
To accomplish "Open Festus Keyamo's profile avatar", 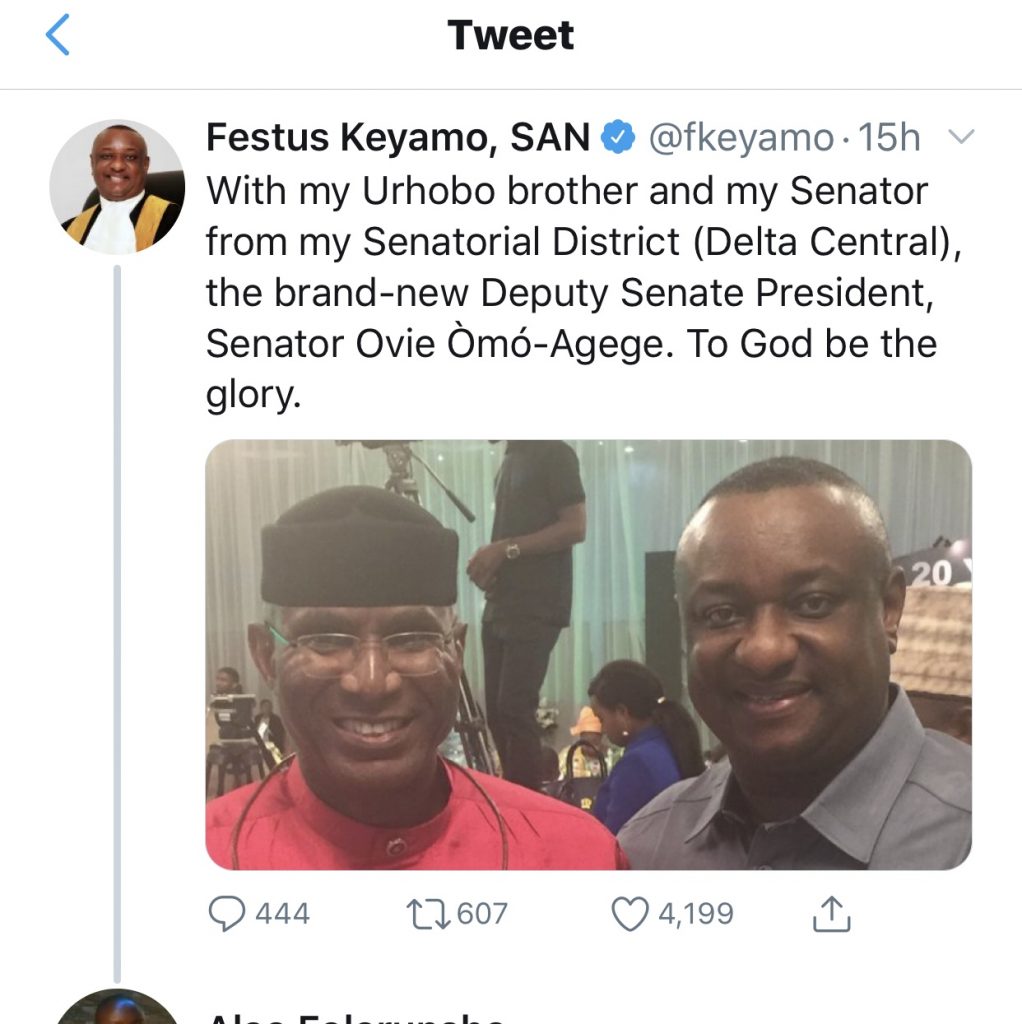I will [x=117, y=187].
